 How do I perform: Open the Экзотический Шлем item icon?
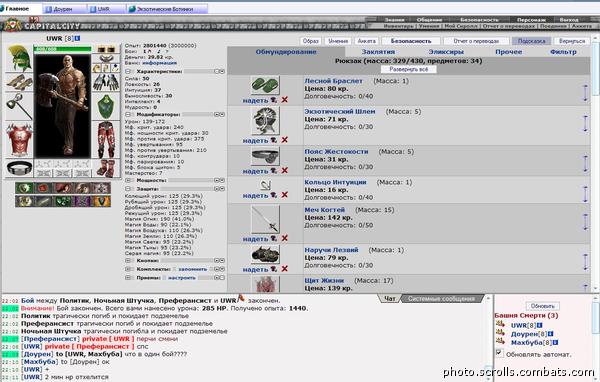click(265, 121)
